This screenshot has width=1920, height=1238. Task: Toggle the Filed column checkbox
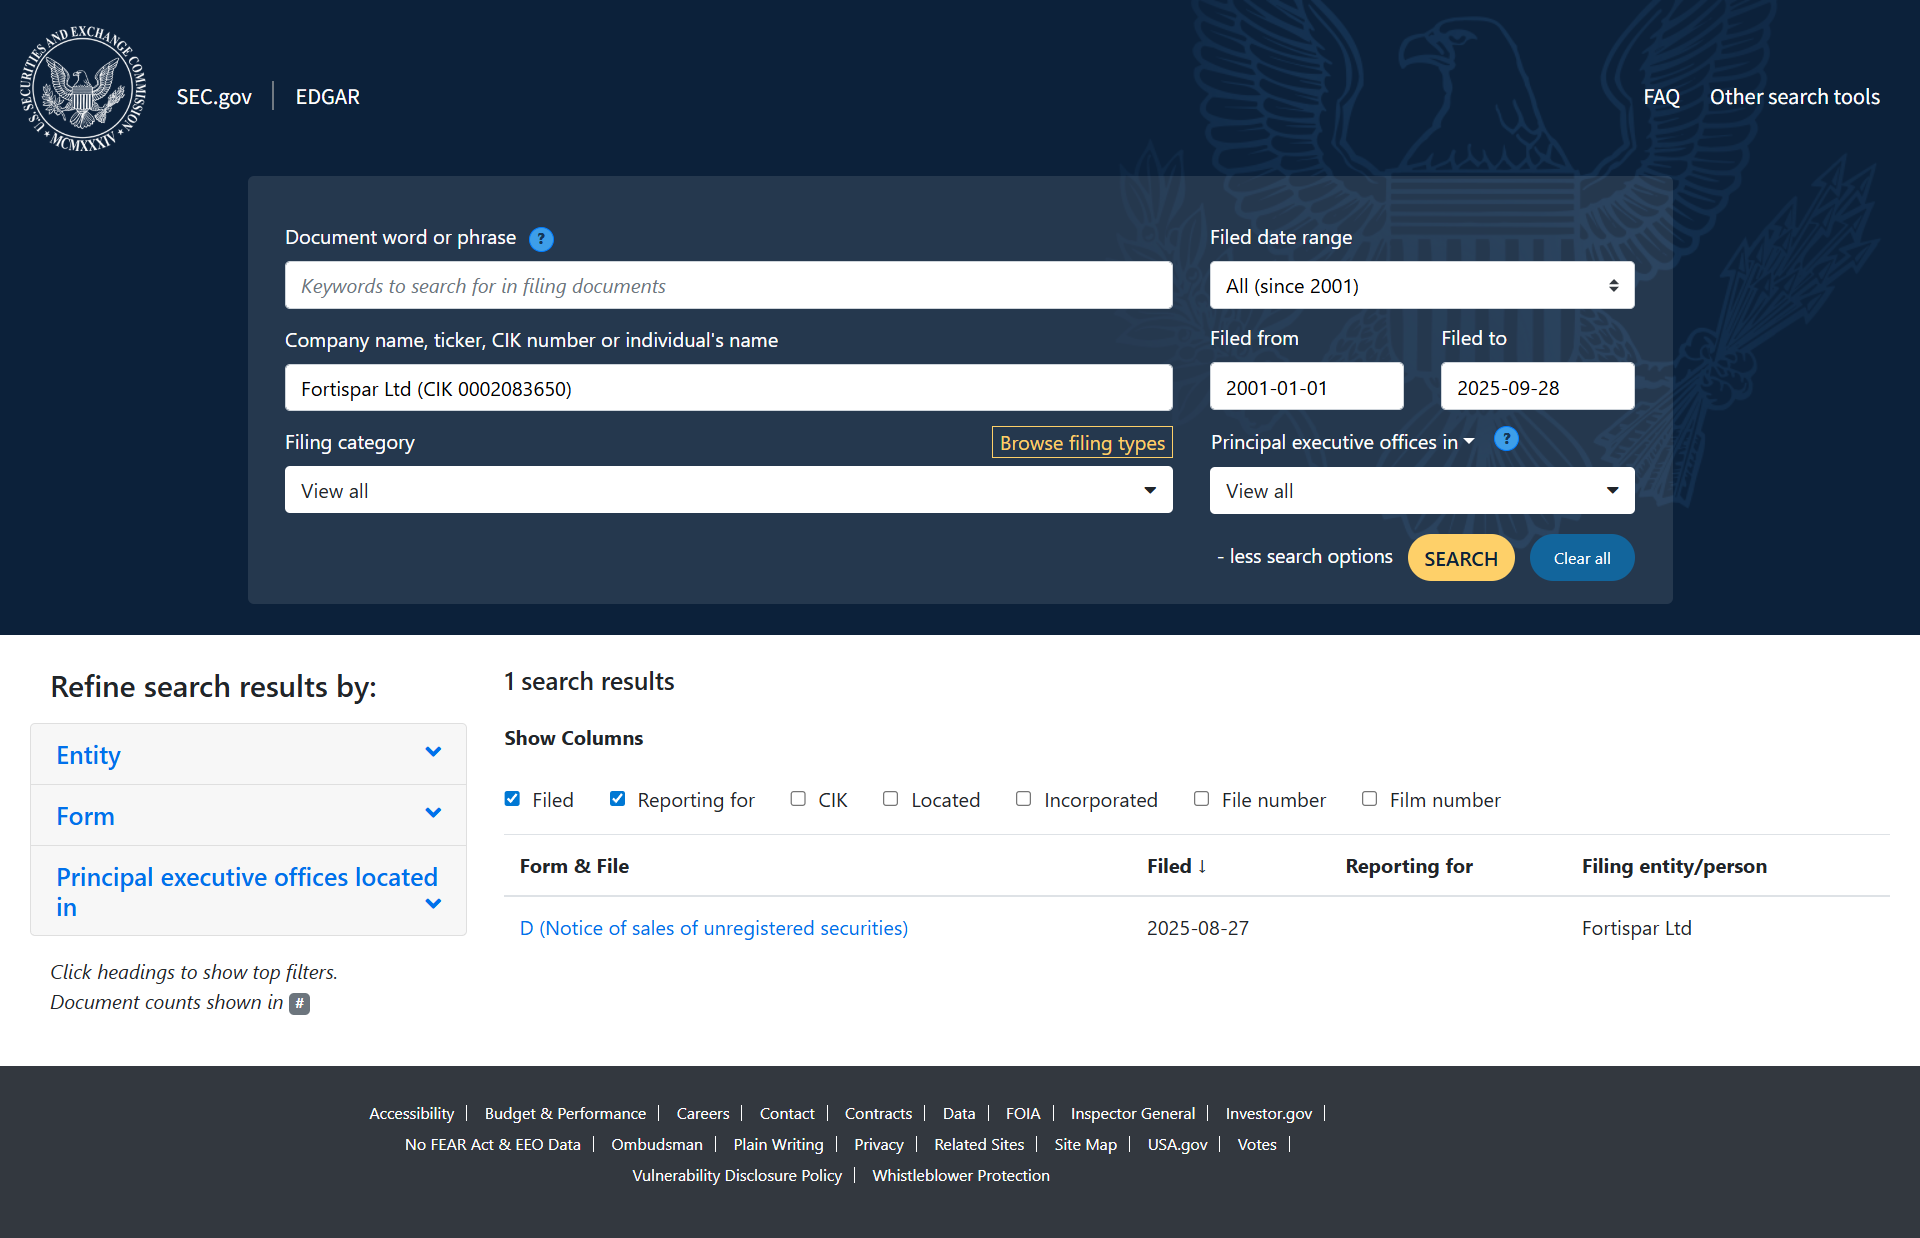pyautogui.click(x=512, y=799)
